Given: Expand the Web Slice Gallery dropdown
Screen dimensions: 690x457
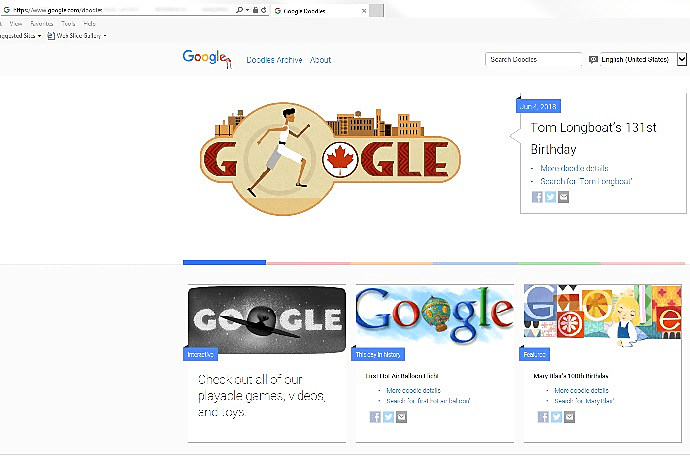Looking at the screenshot, I should click(x=105, y=36).
